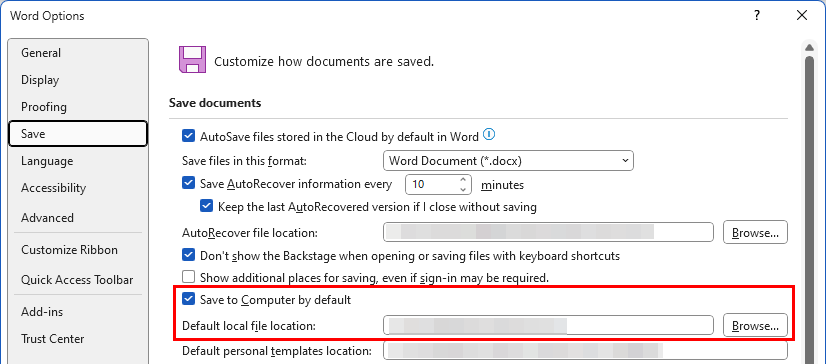This screenshot has width=826, height=364.
Task: Click the AutoSave info icon
Action: pos(489,135)
